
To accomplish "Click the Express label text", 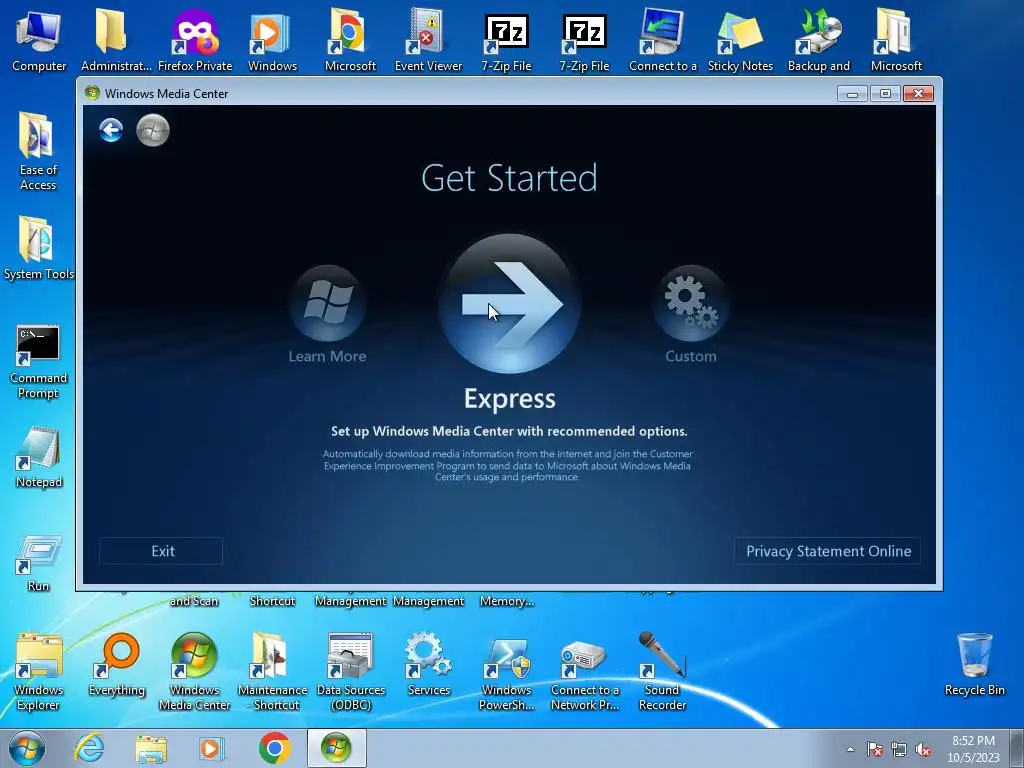I will [510, 398].
